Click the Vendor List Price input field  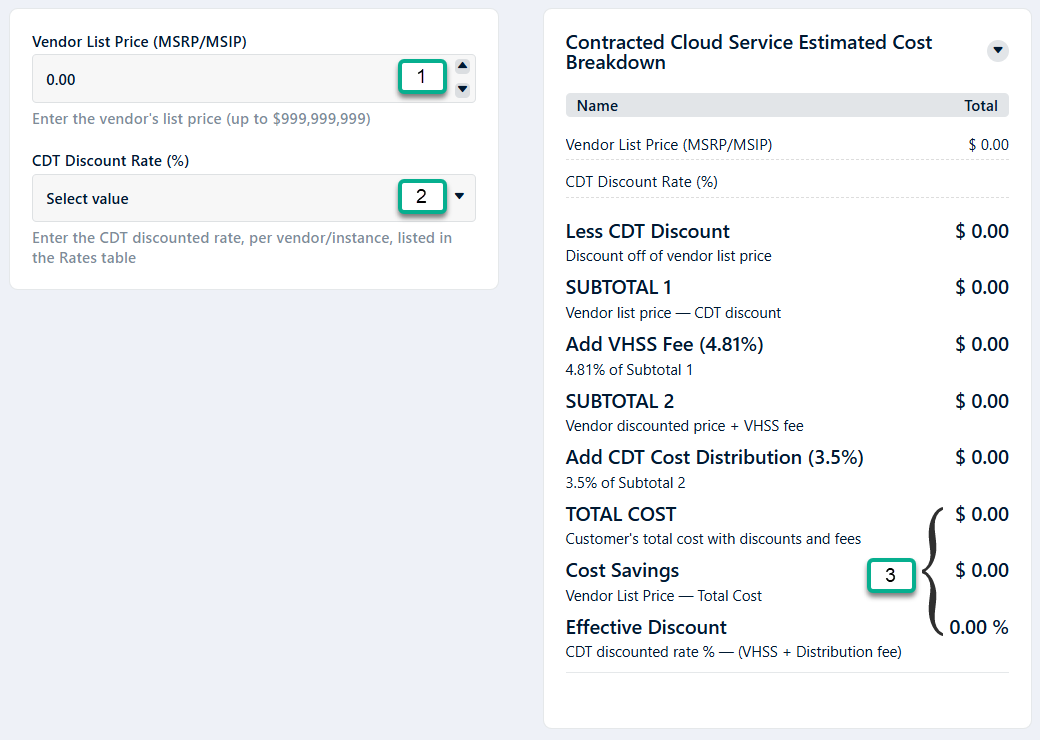[x=253, y=79]
